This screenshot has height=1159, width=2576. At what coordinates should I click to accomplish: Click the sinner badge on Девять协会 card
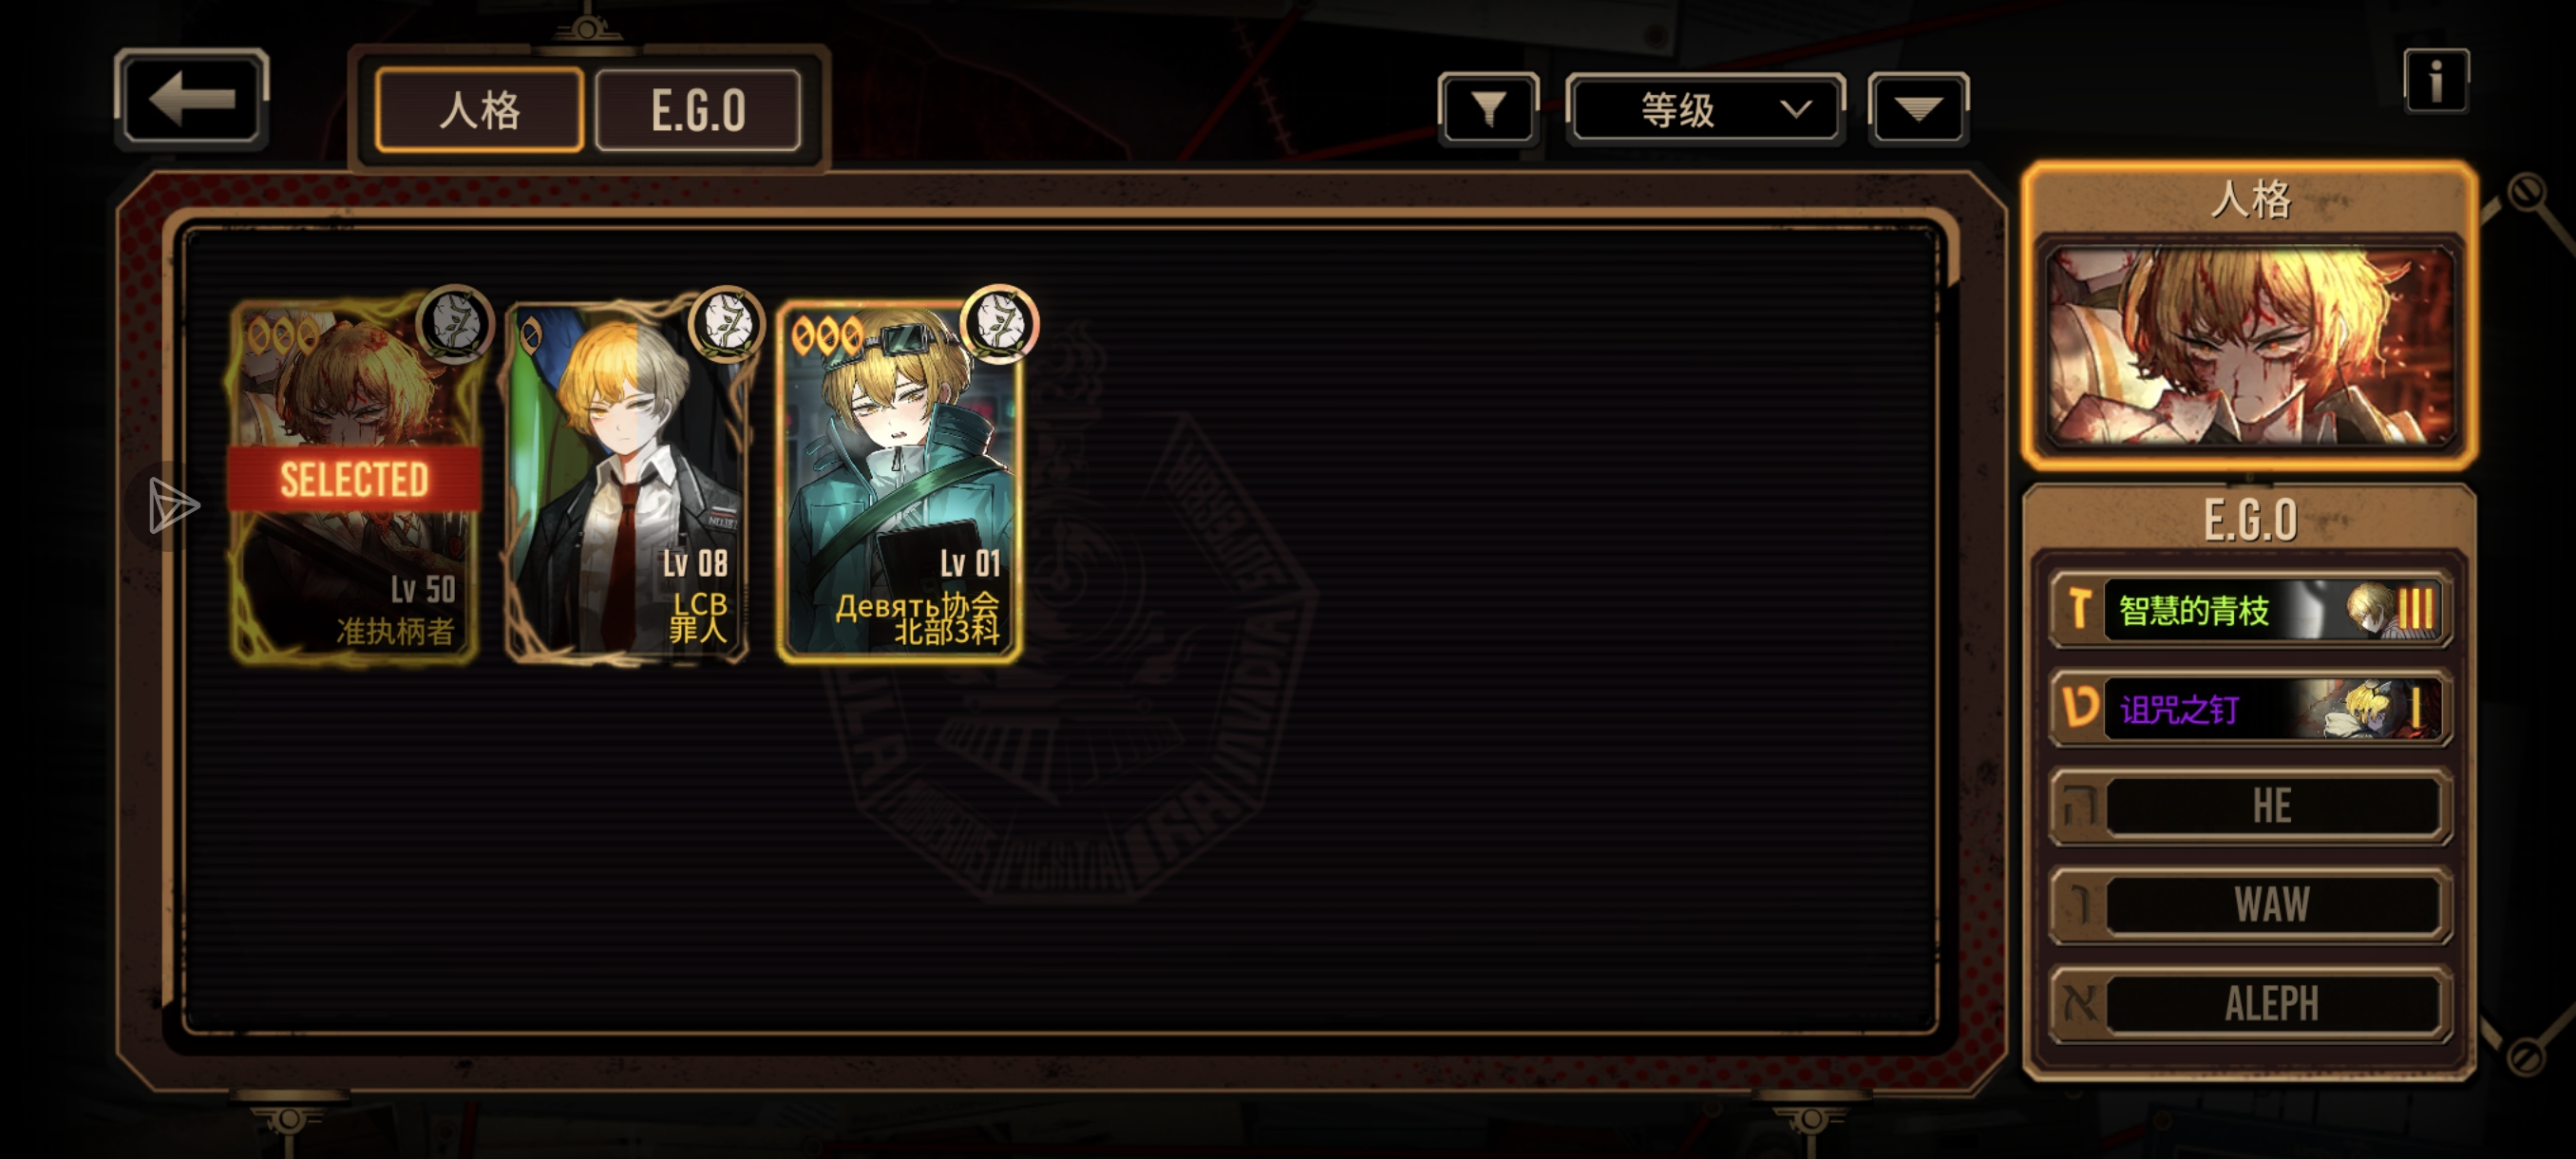click(999, 323)
